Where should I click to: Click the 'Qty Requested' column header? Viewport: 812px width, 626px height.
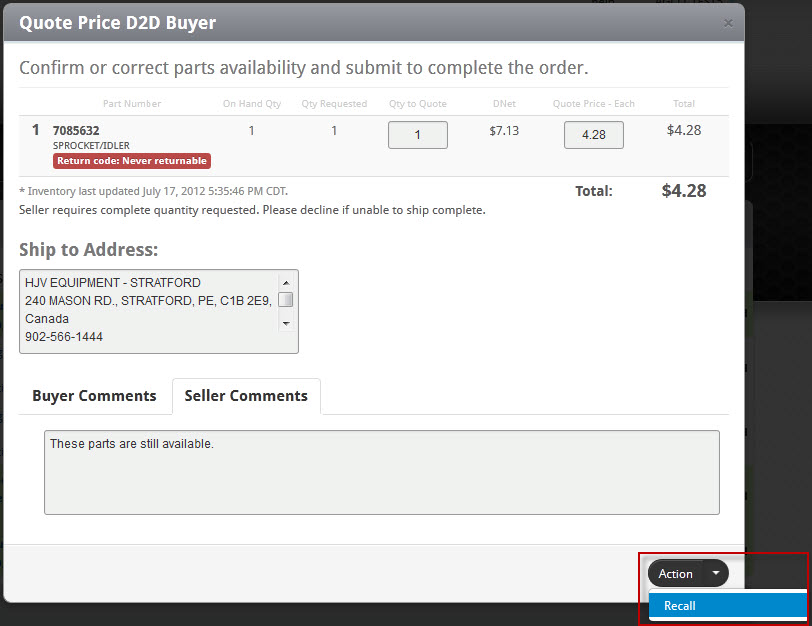click(x=334, y=104)
